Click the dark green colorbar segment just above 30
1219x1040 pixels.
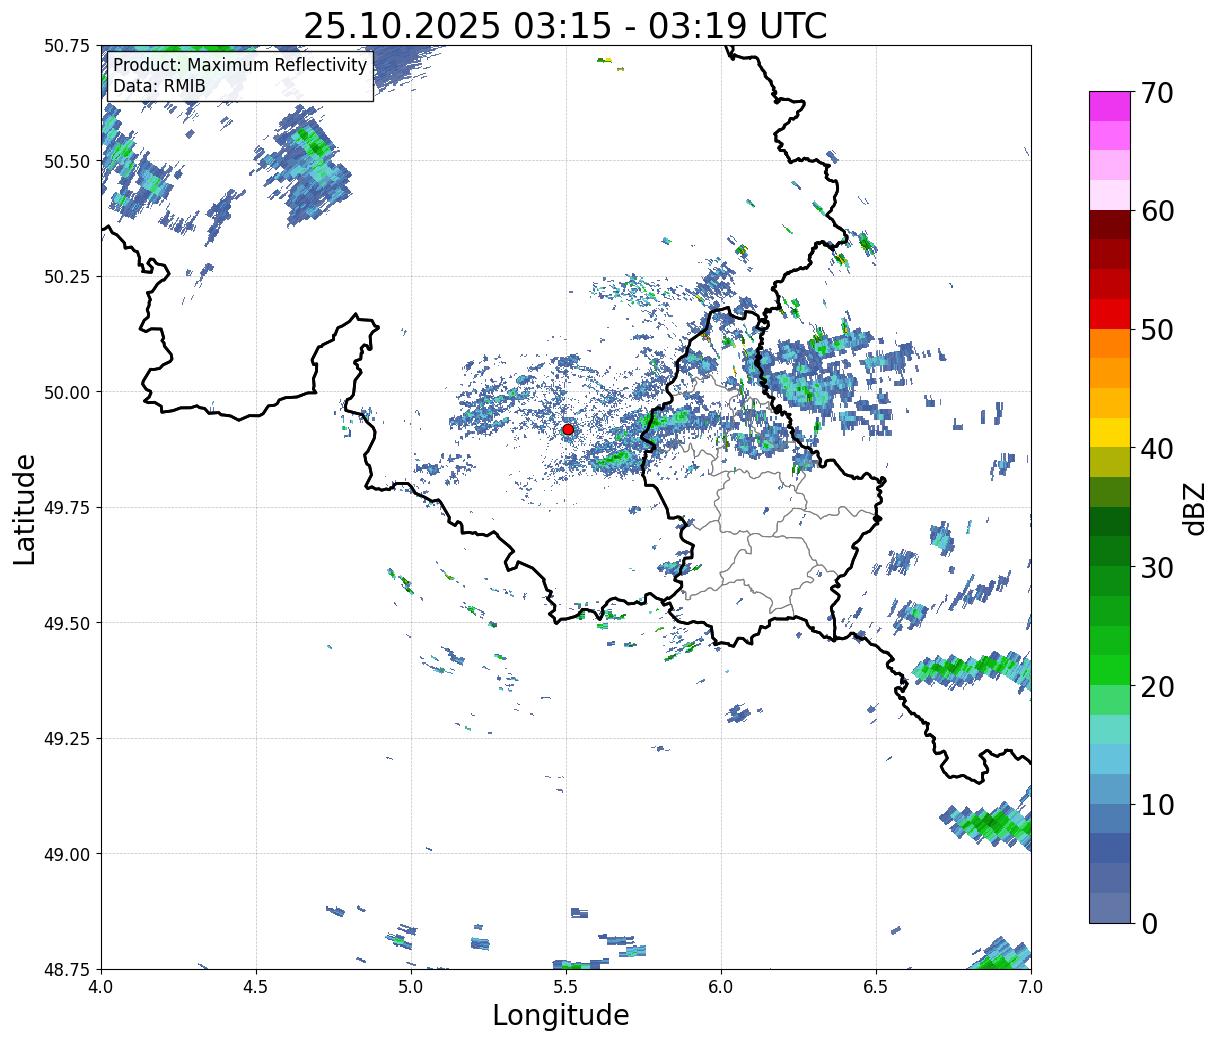1110,551
